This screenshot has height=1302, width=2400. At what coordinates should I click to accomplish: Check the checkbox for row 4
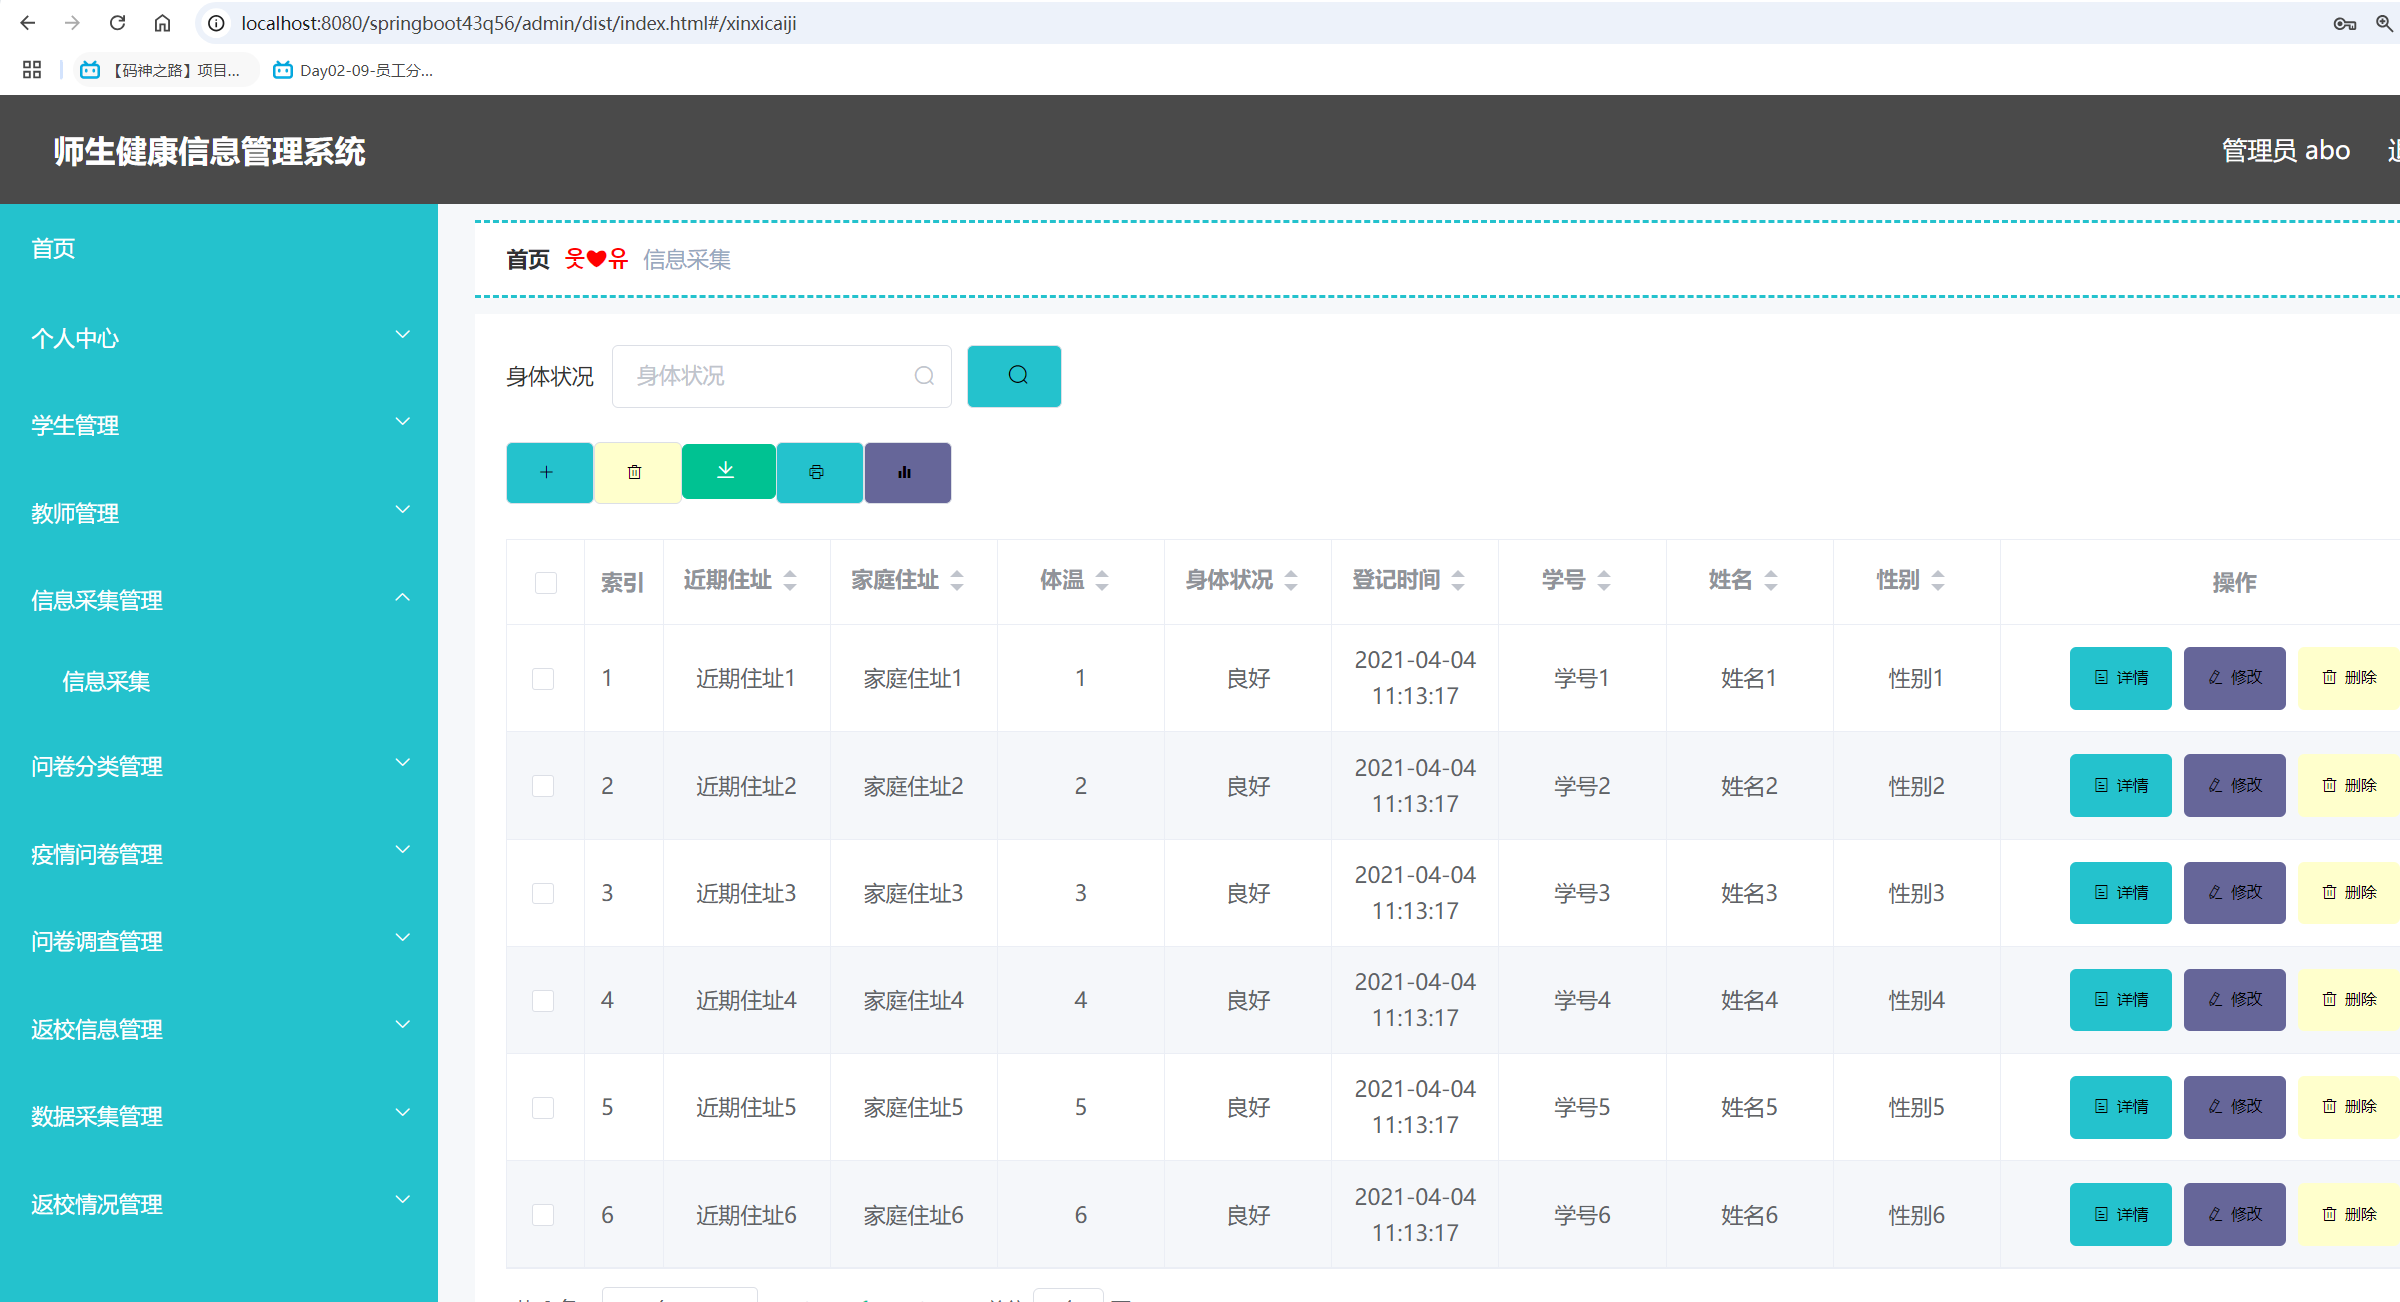[x=543, y=1000]
